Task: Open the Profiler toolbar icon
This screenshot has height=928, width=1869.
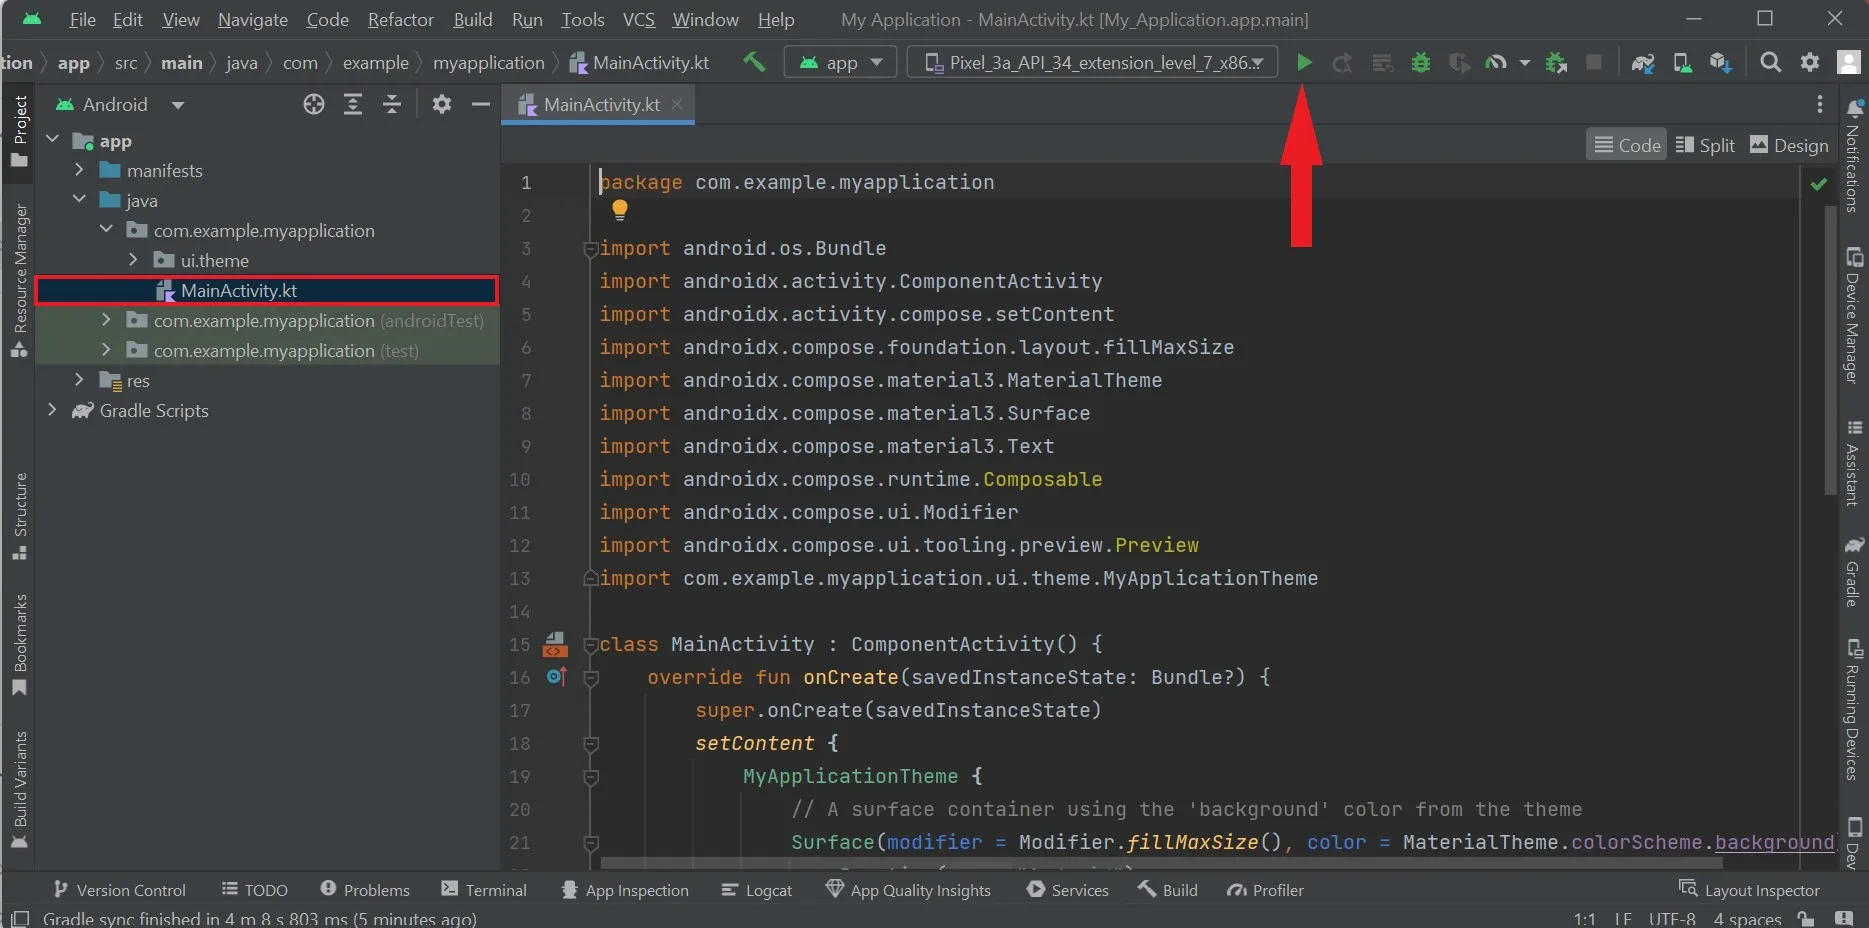Action: (x=1497, y=62)
